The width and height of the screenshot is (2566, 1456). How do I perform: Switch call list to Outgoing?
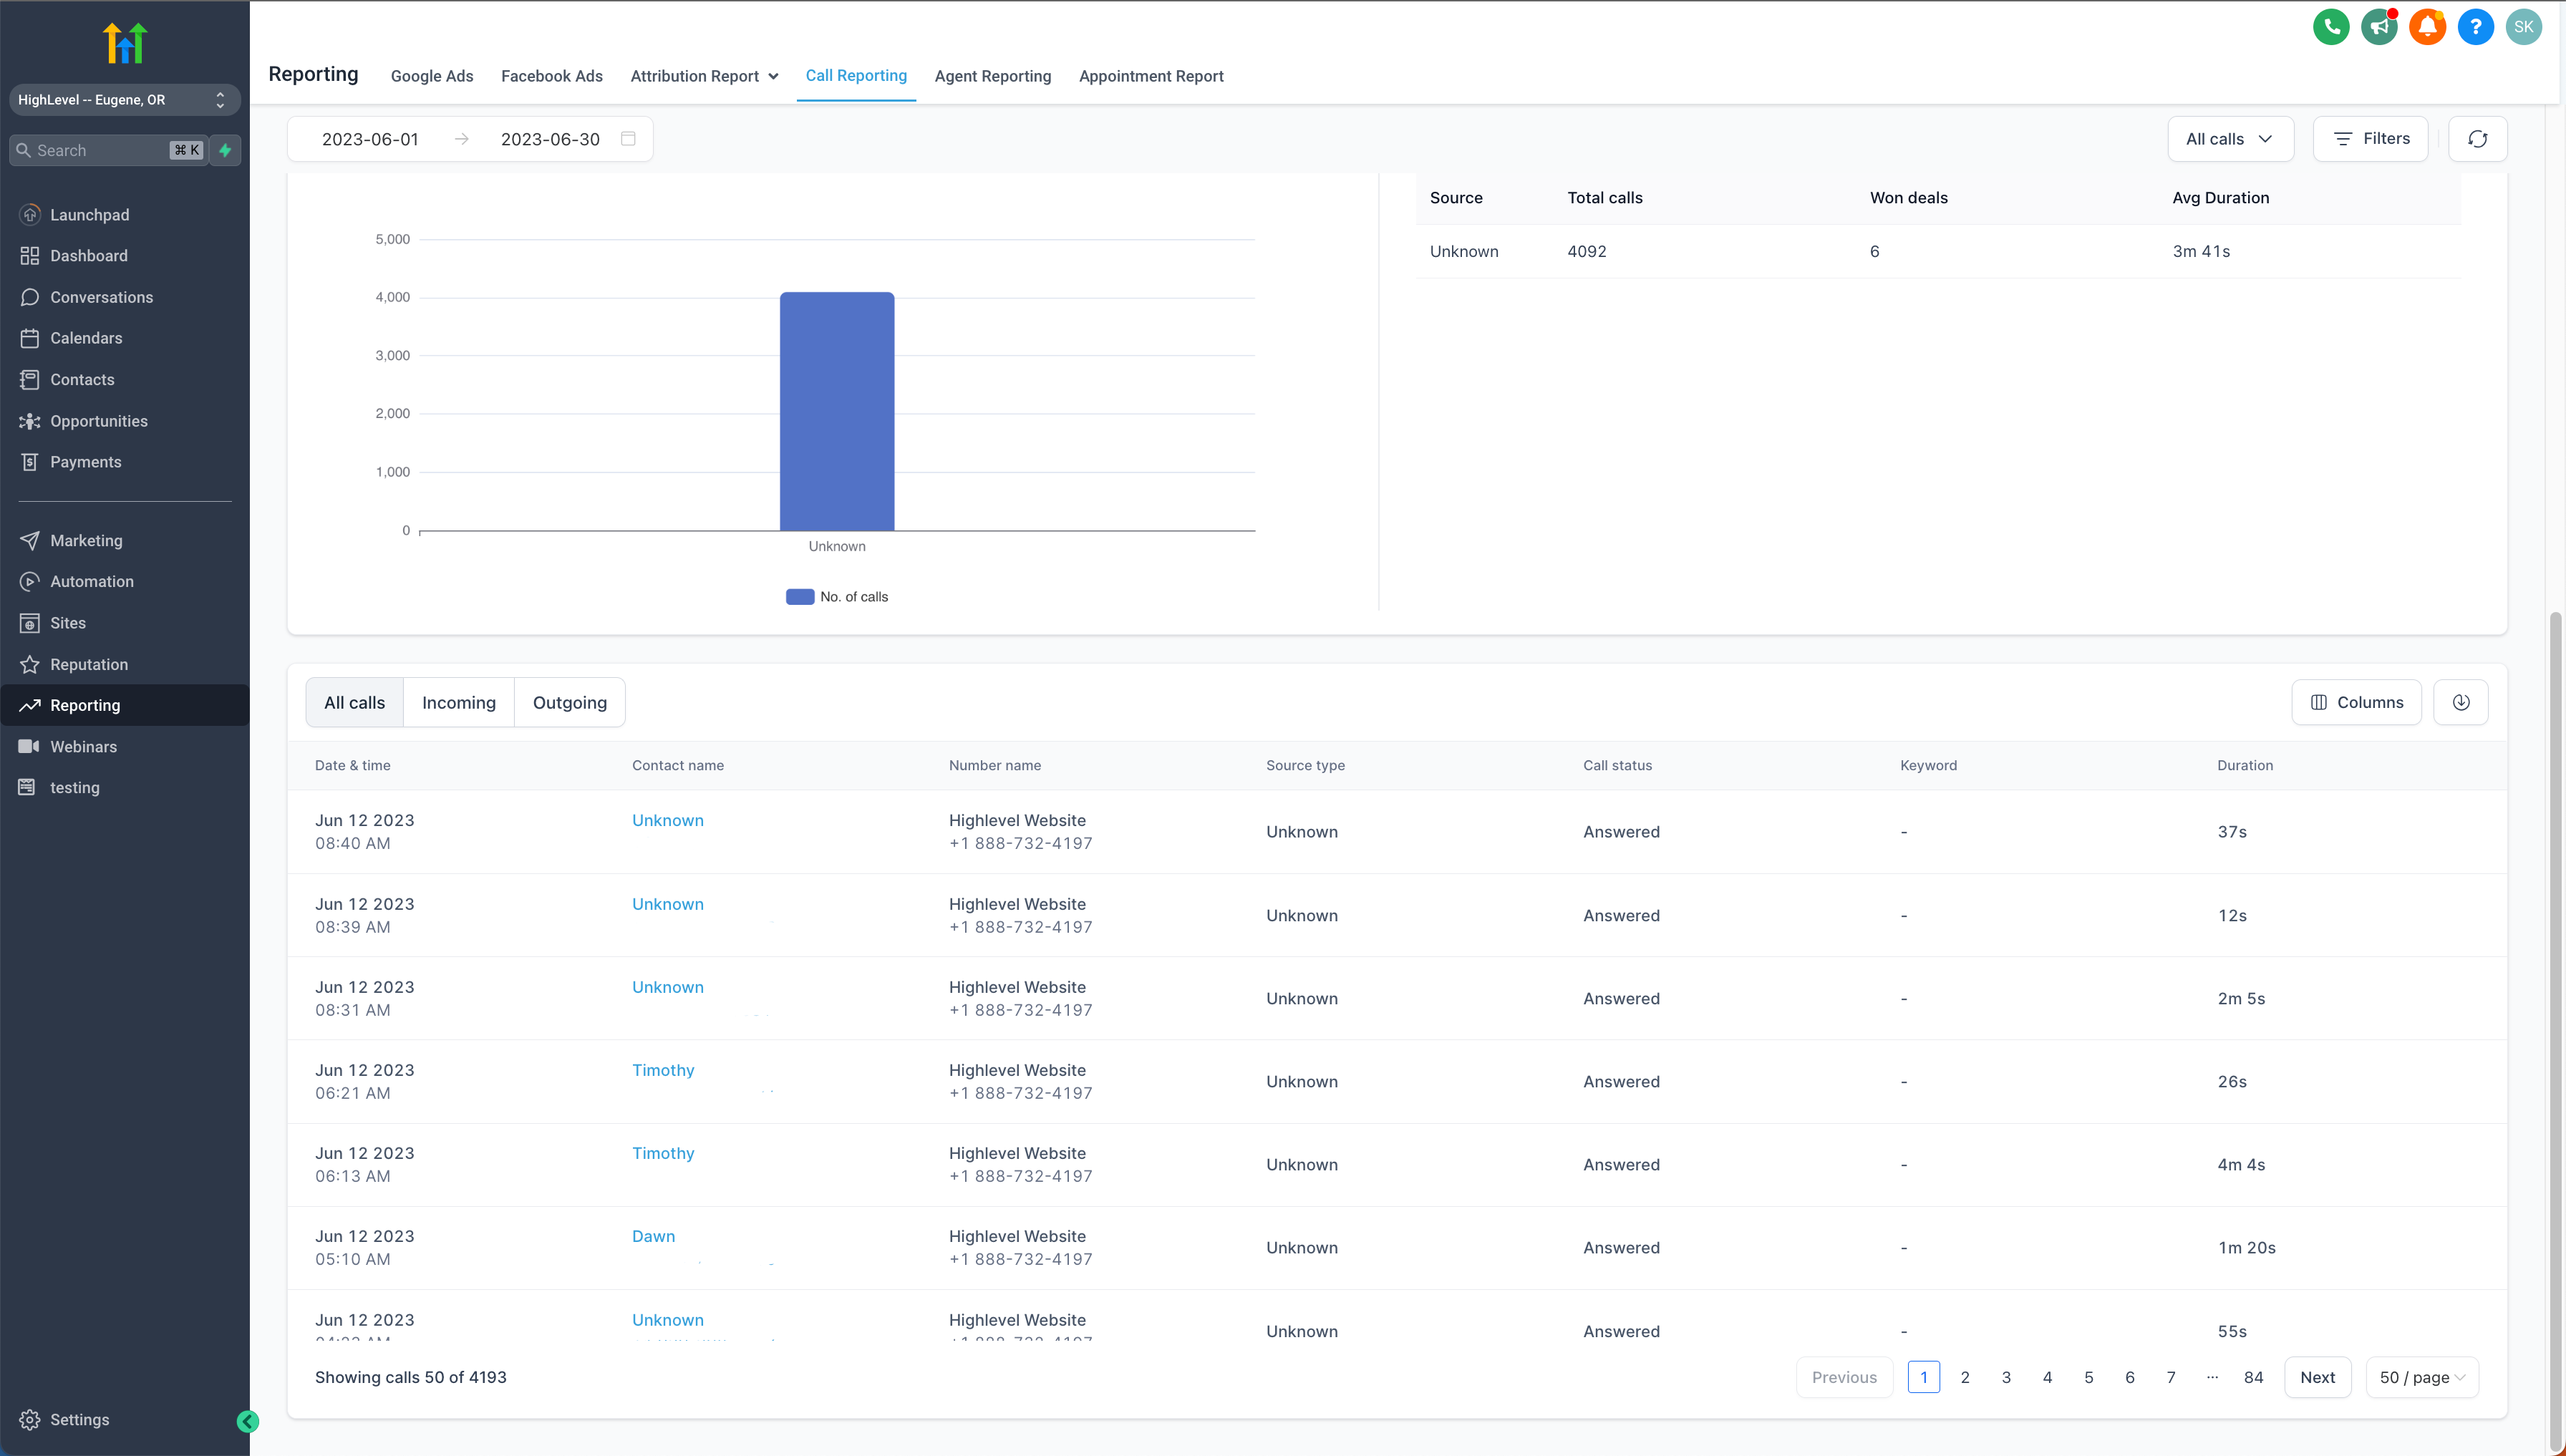pyautogui.click(x=569, y=702)
